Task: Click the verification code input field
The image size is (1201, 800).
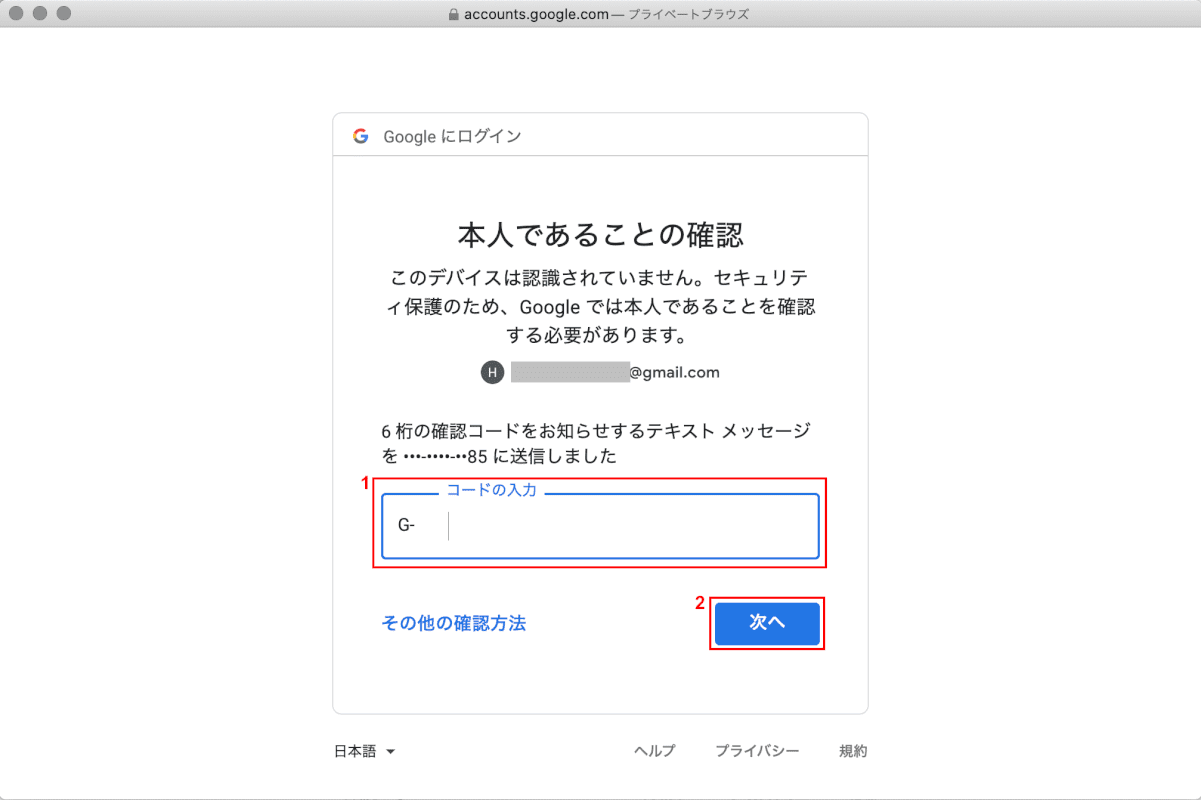Action: coord(600,526)
